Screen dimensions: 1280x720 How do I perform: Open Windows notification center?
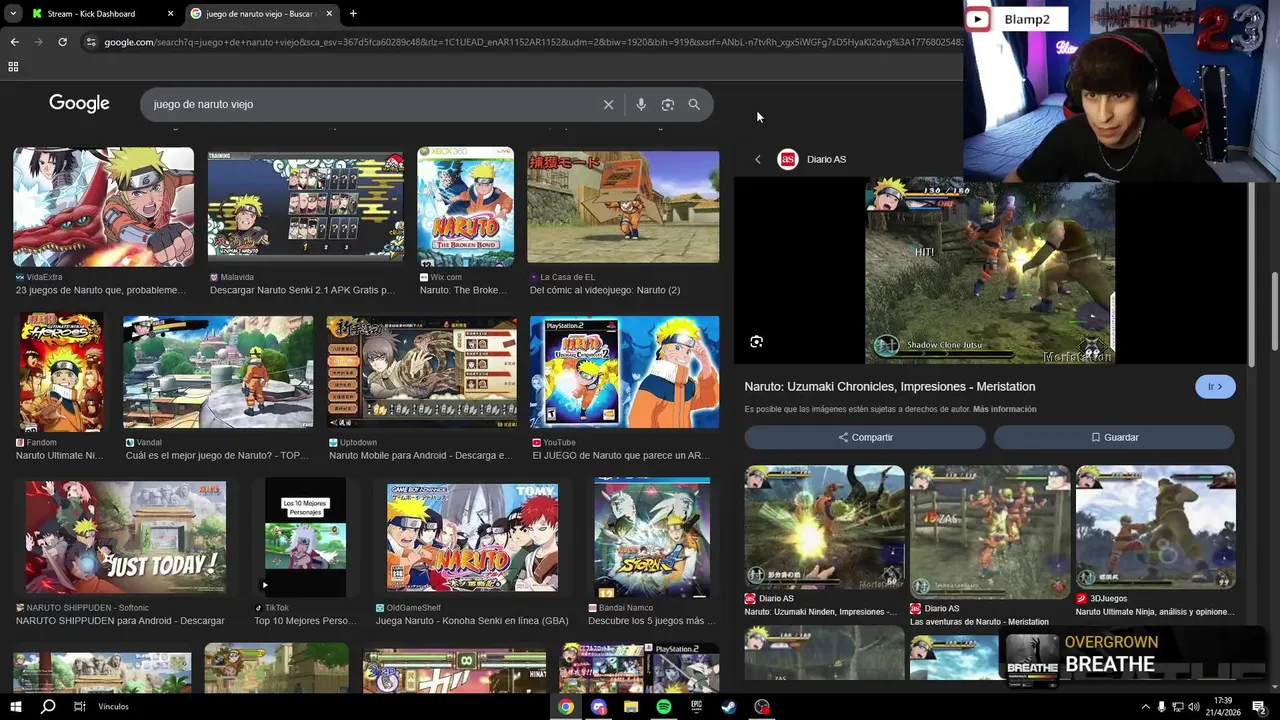pos(1259,707)
